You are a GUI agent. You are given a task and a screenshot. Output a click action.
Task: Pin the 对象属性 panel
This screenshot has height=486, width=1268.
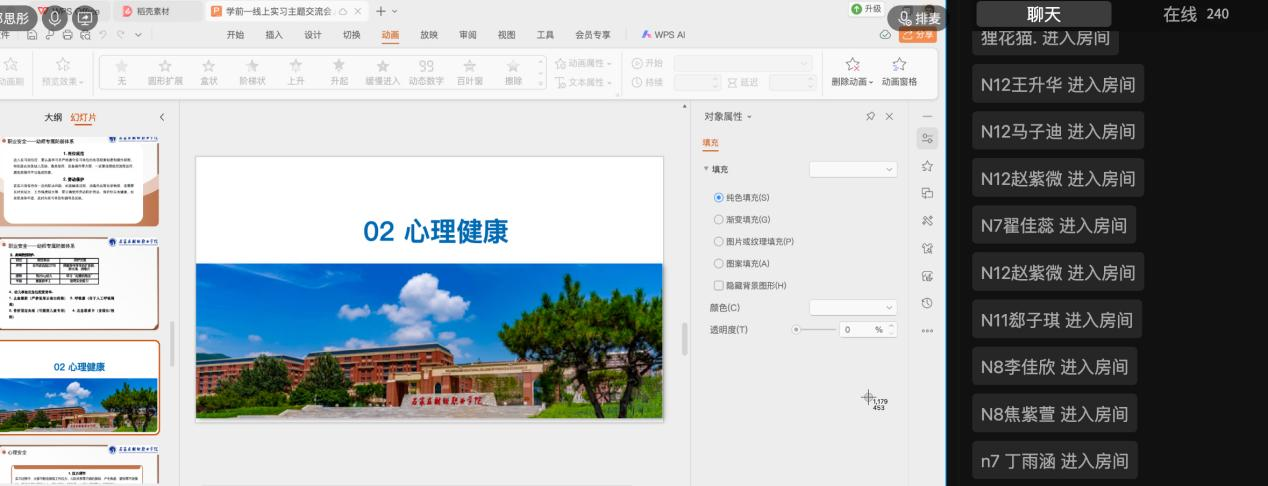click(x=871, y=117)
